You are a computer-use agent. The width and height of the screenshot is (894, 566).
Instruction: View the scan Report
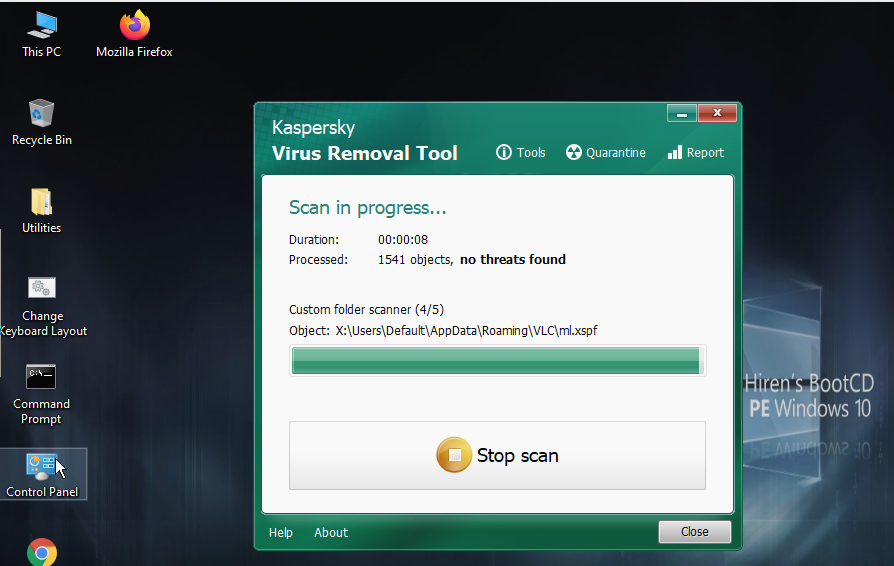click(x=695, y=153)
